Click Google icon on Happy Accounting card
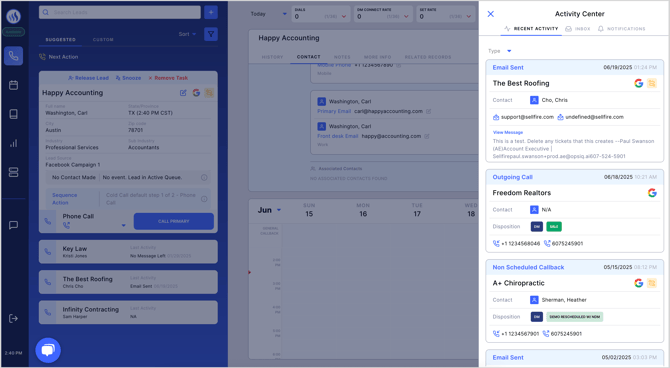Viewport: 670px width, 368px height. tap(196, 93)
